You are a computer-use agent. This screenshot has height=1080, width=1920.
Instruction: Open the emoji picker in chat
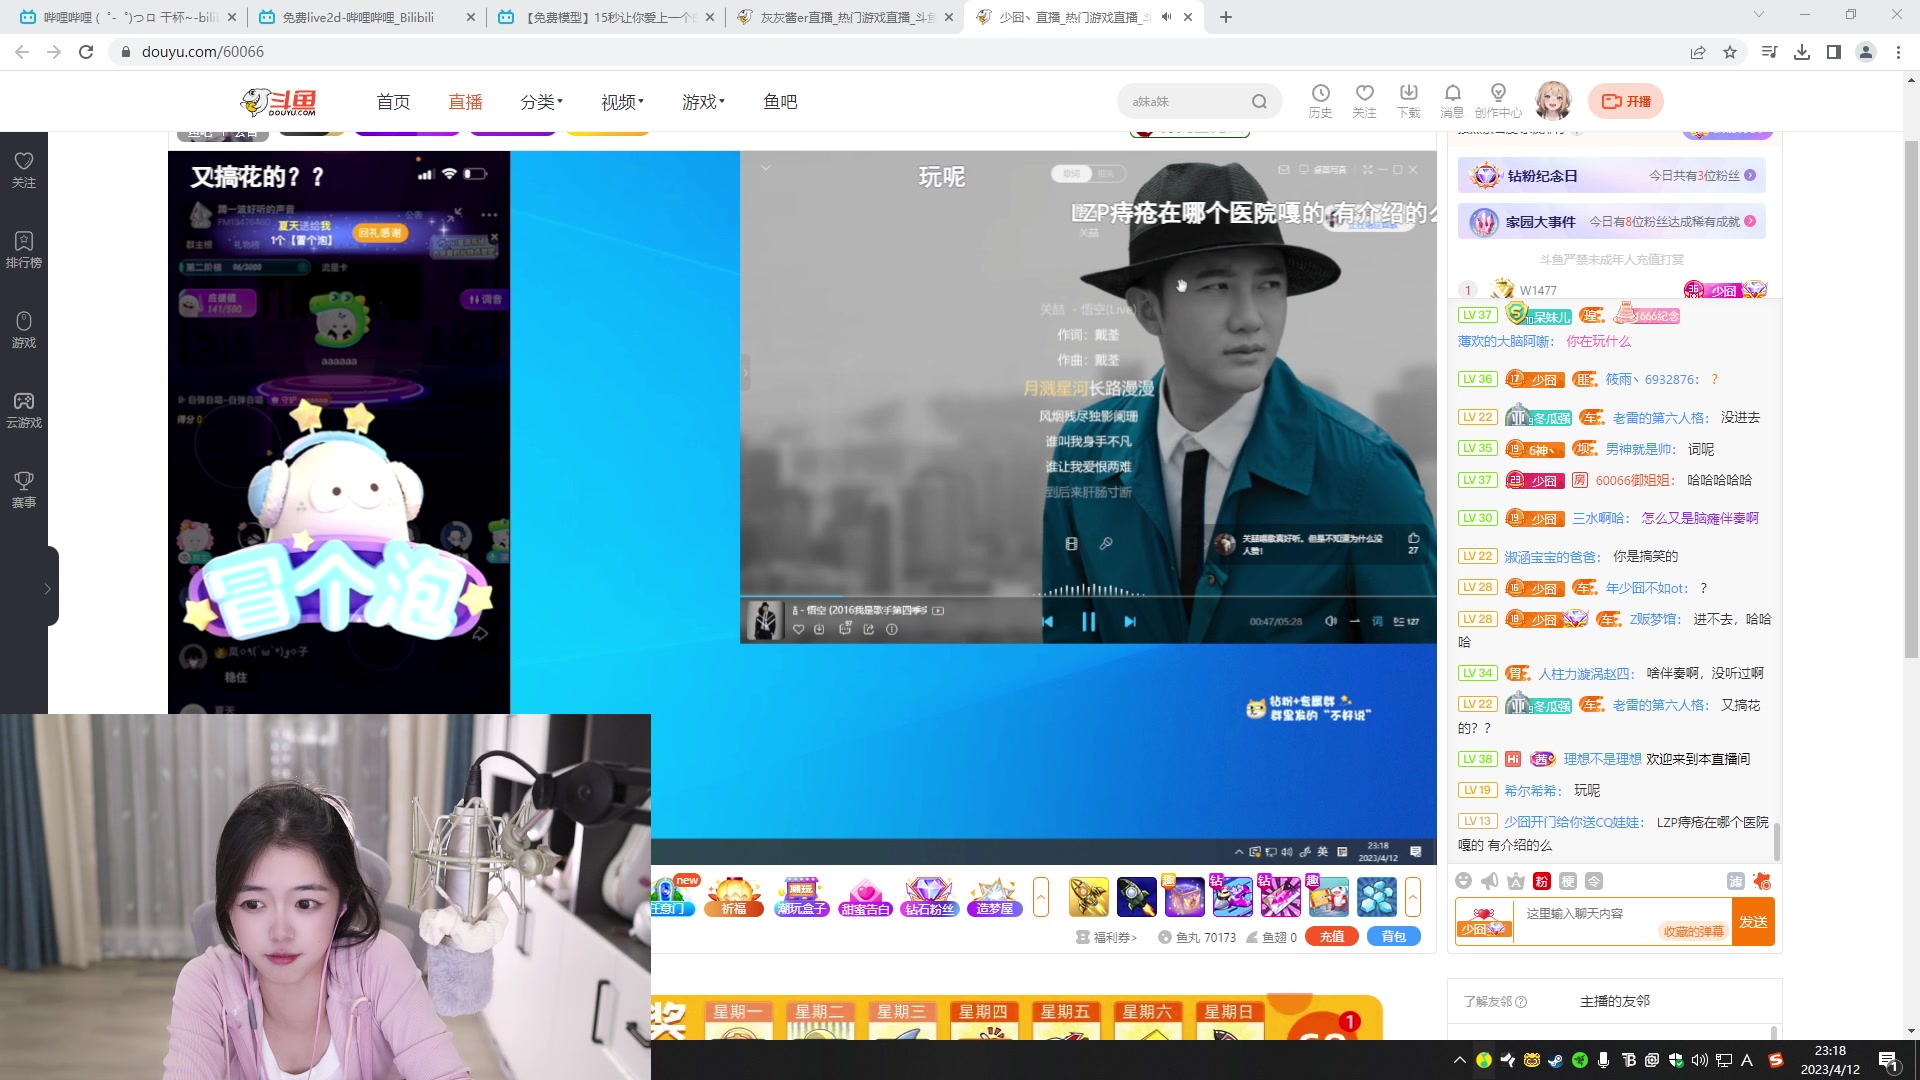pyautogui.click(x=1464, y=881)
